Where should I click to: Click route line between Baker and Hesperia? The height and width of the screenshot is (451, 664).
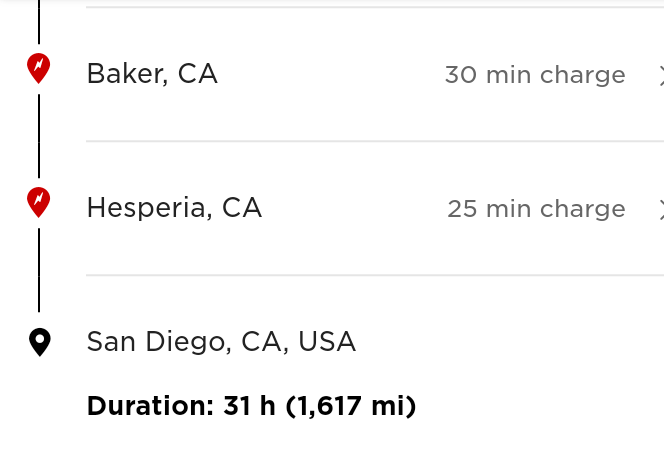click(39, 135)
